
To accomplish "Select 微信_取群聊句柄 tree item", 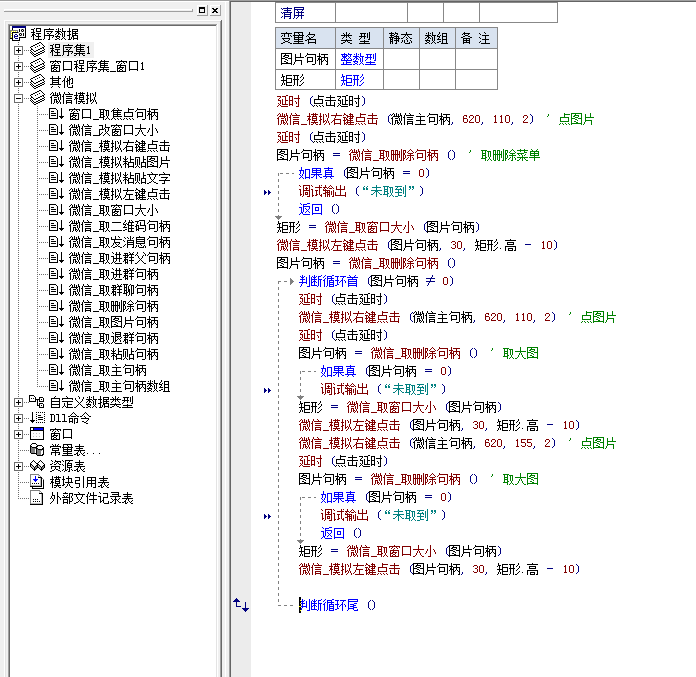I will 114,290.
